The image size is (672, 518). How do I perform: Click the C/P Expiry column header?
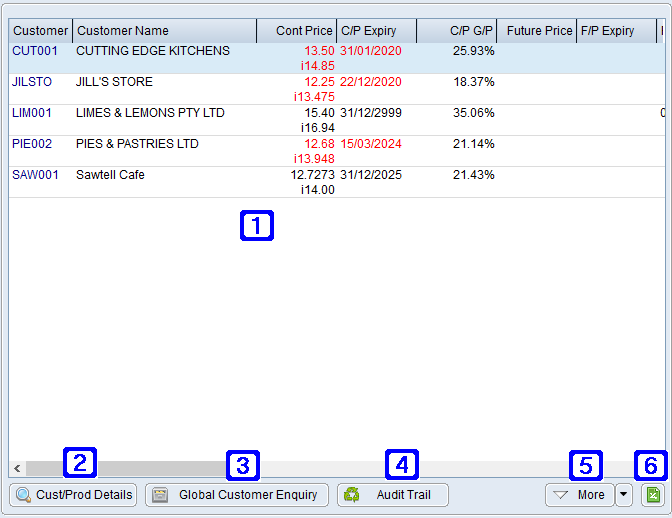point(376,31)
